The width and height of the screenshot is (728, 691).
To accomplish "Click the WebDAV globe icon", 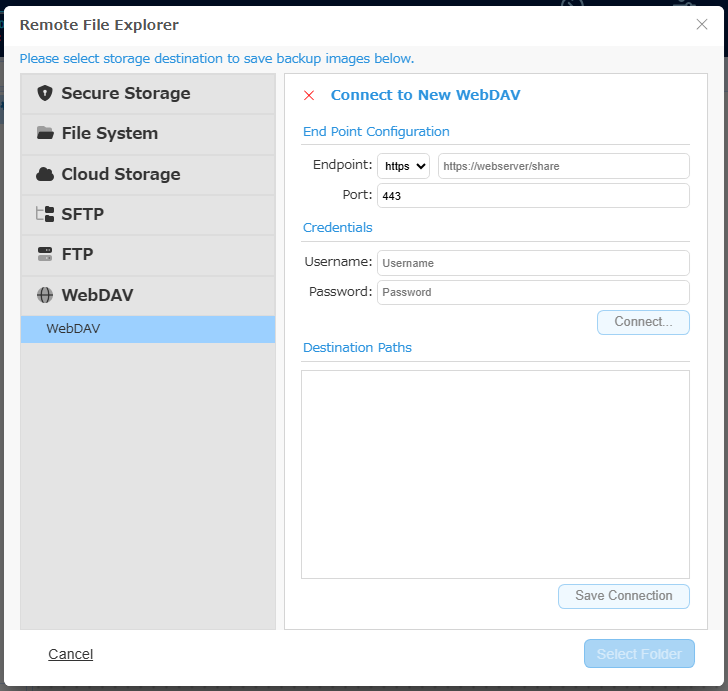I will pos(45,295).
